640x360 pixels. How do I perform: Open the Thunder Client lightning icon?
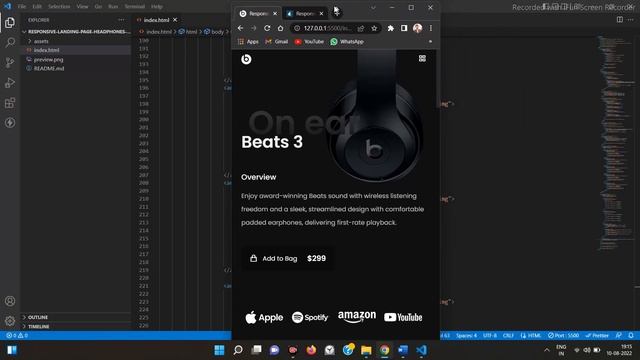pyautogui.click(x=10, y=122)
